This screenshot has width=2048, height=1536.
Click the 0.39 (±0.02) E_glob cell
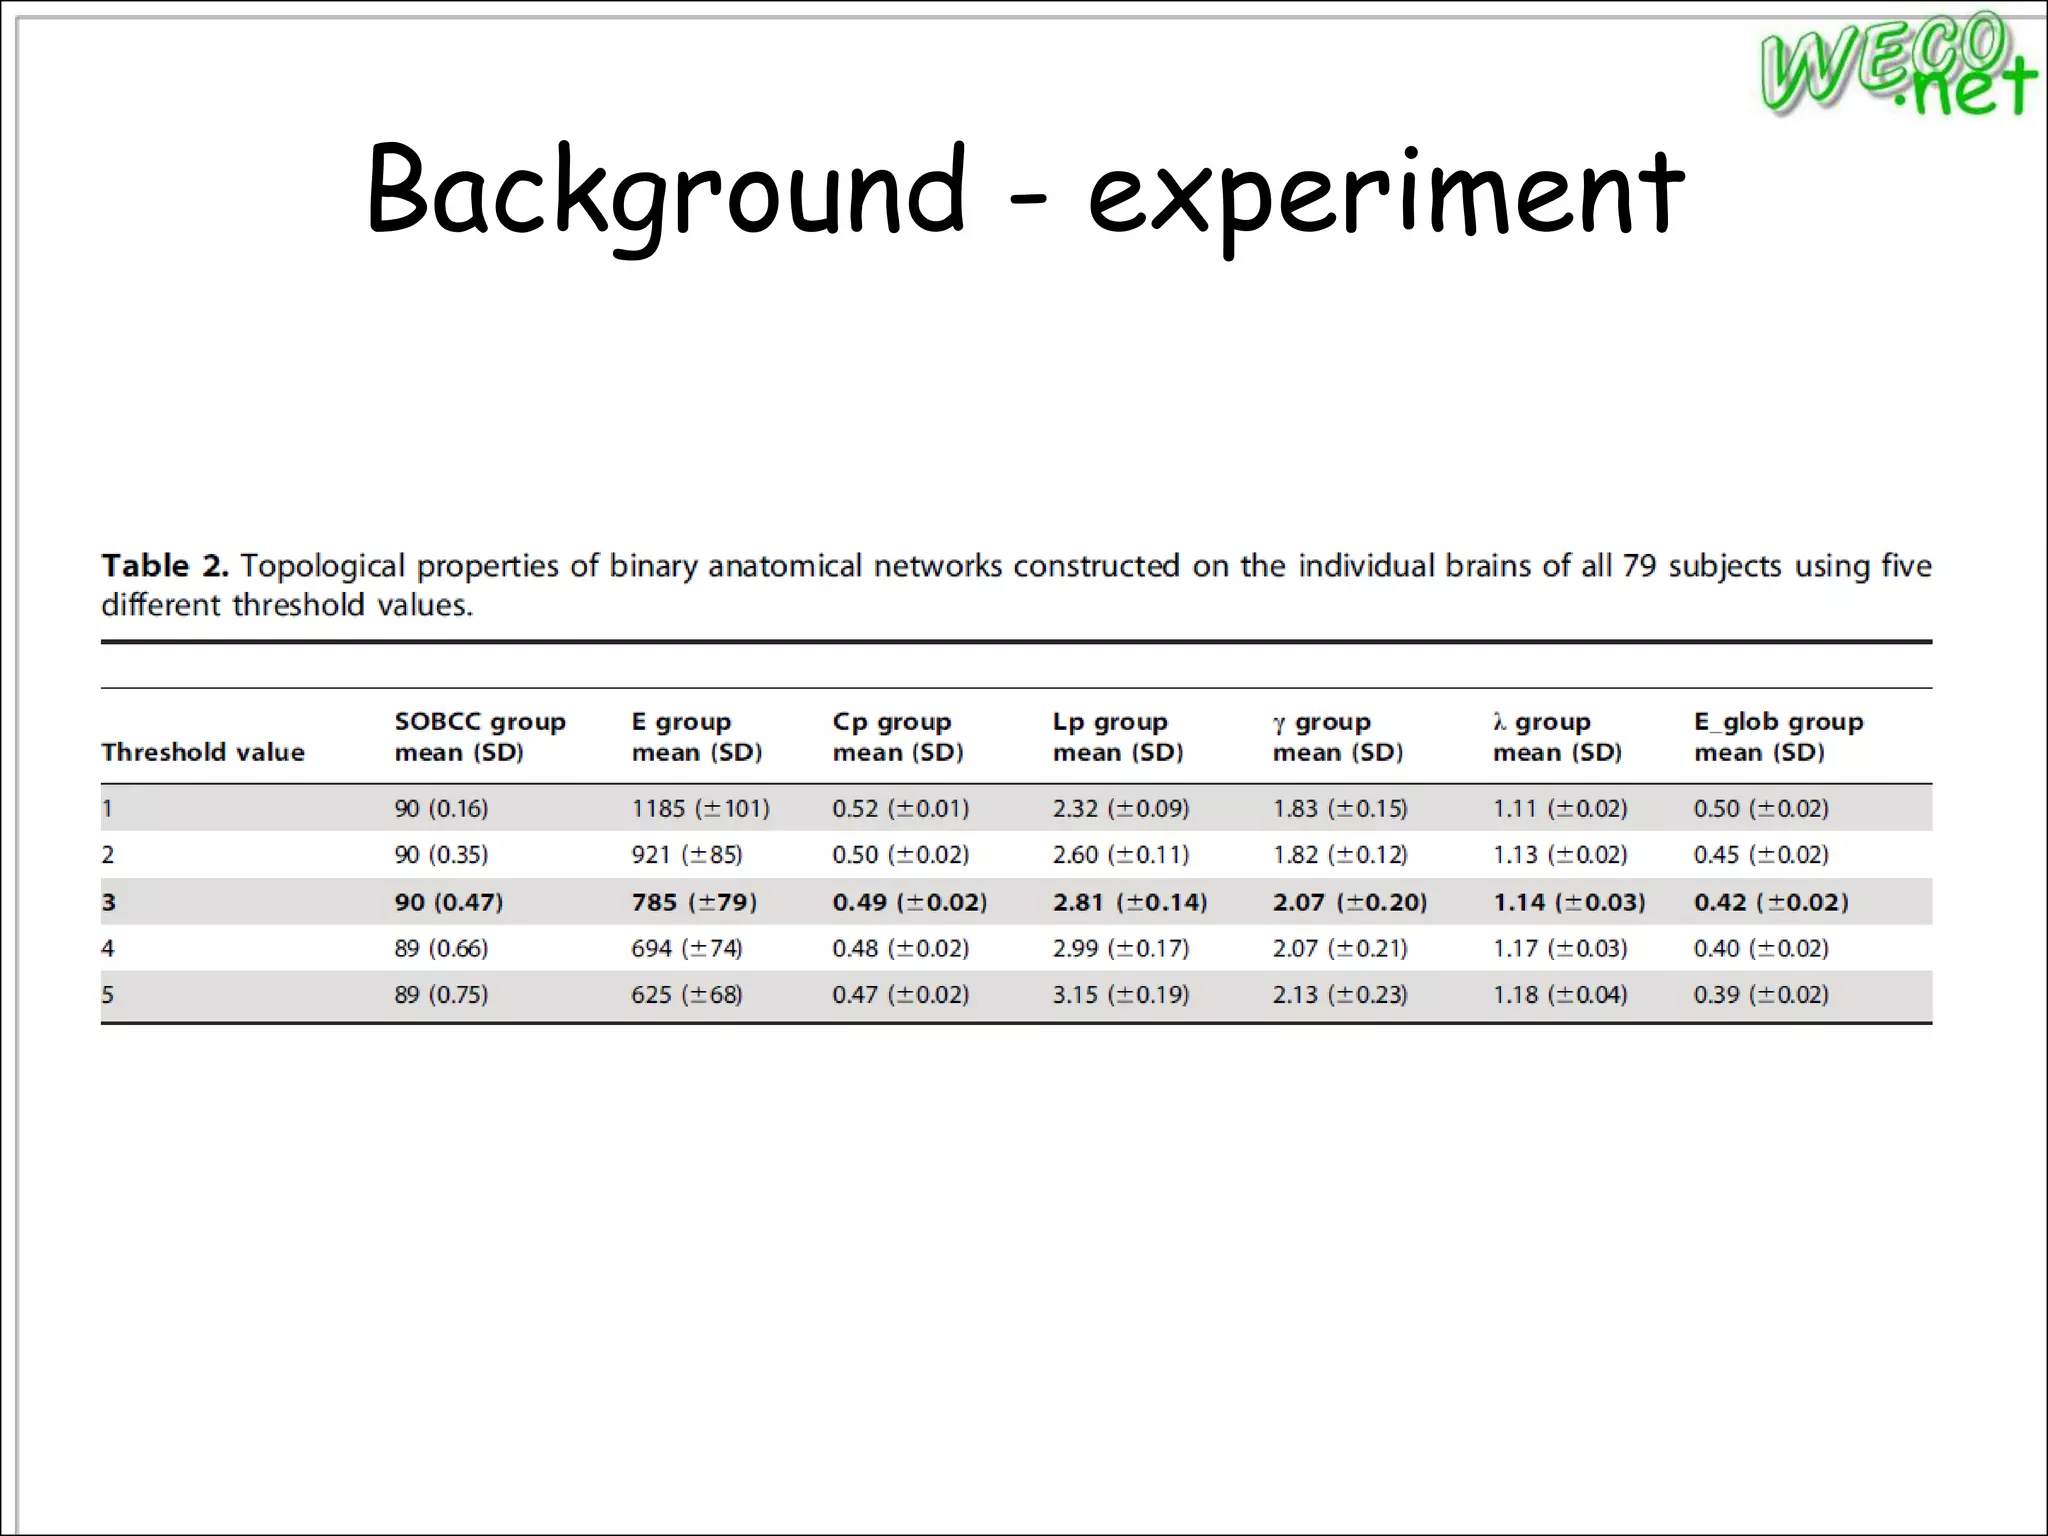coord(1760,995)
